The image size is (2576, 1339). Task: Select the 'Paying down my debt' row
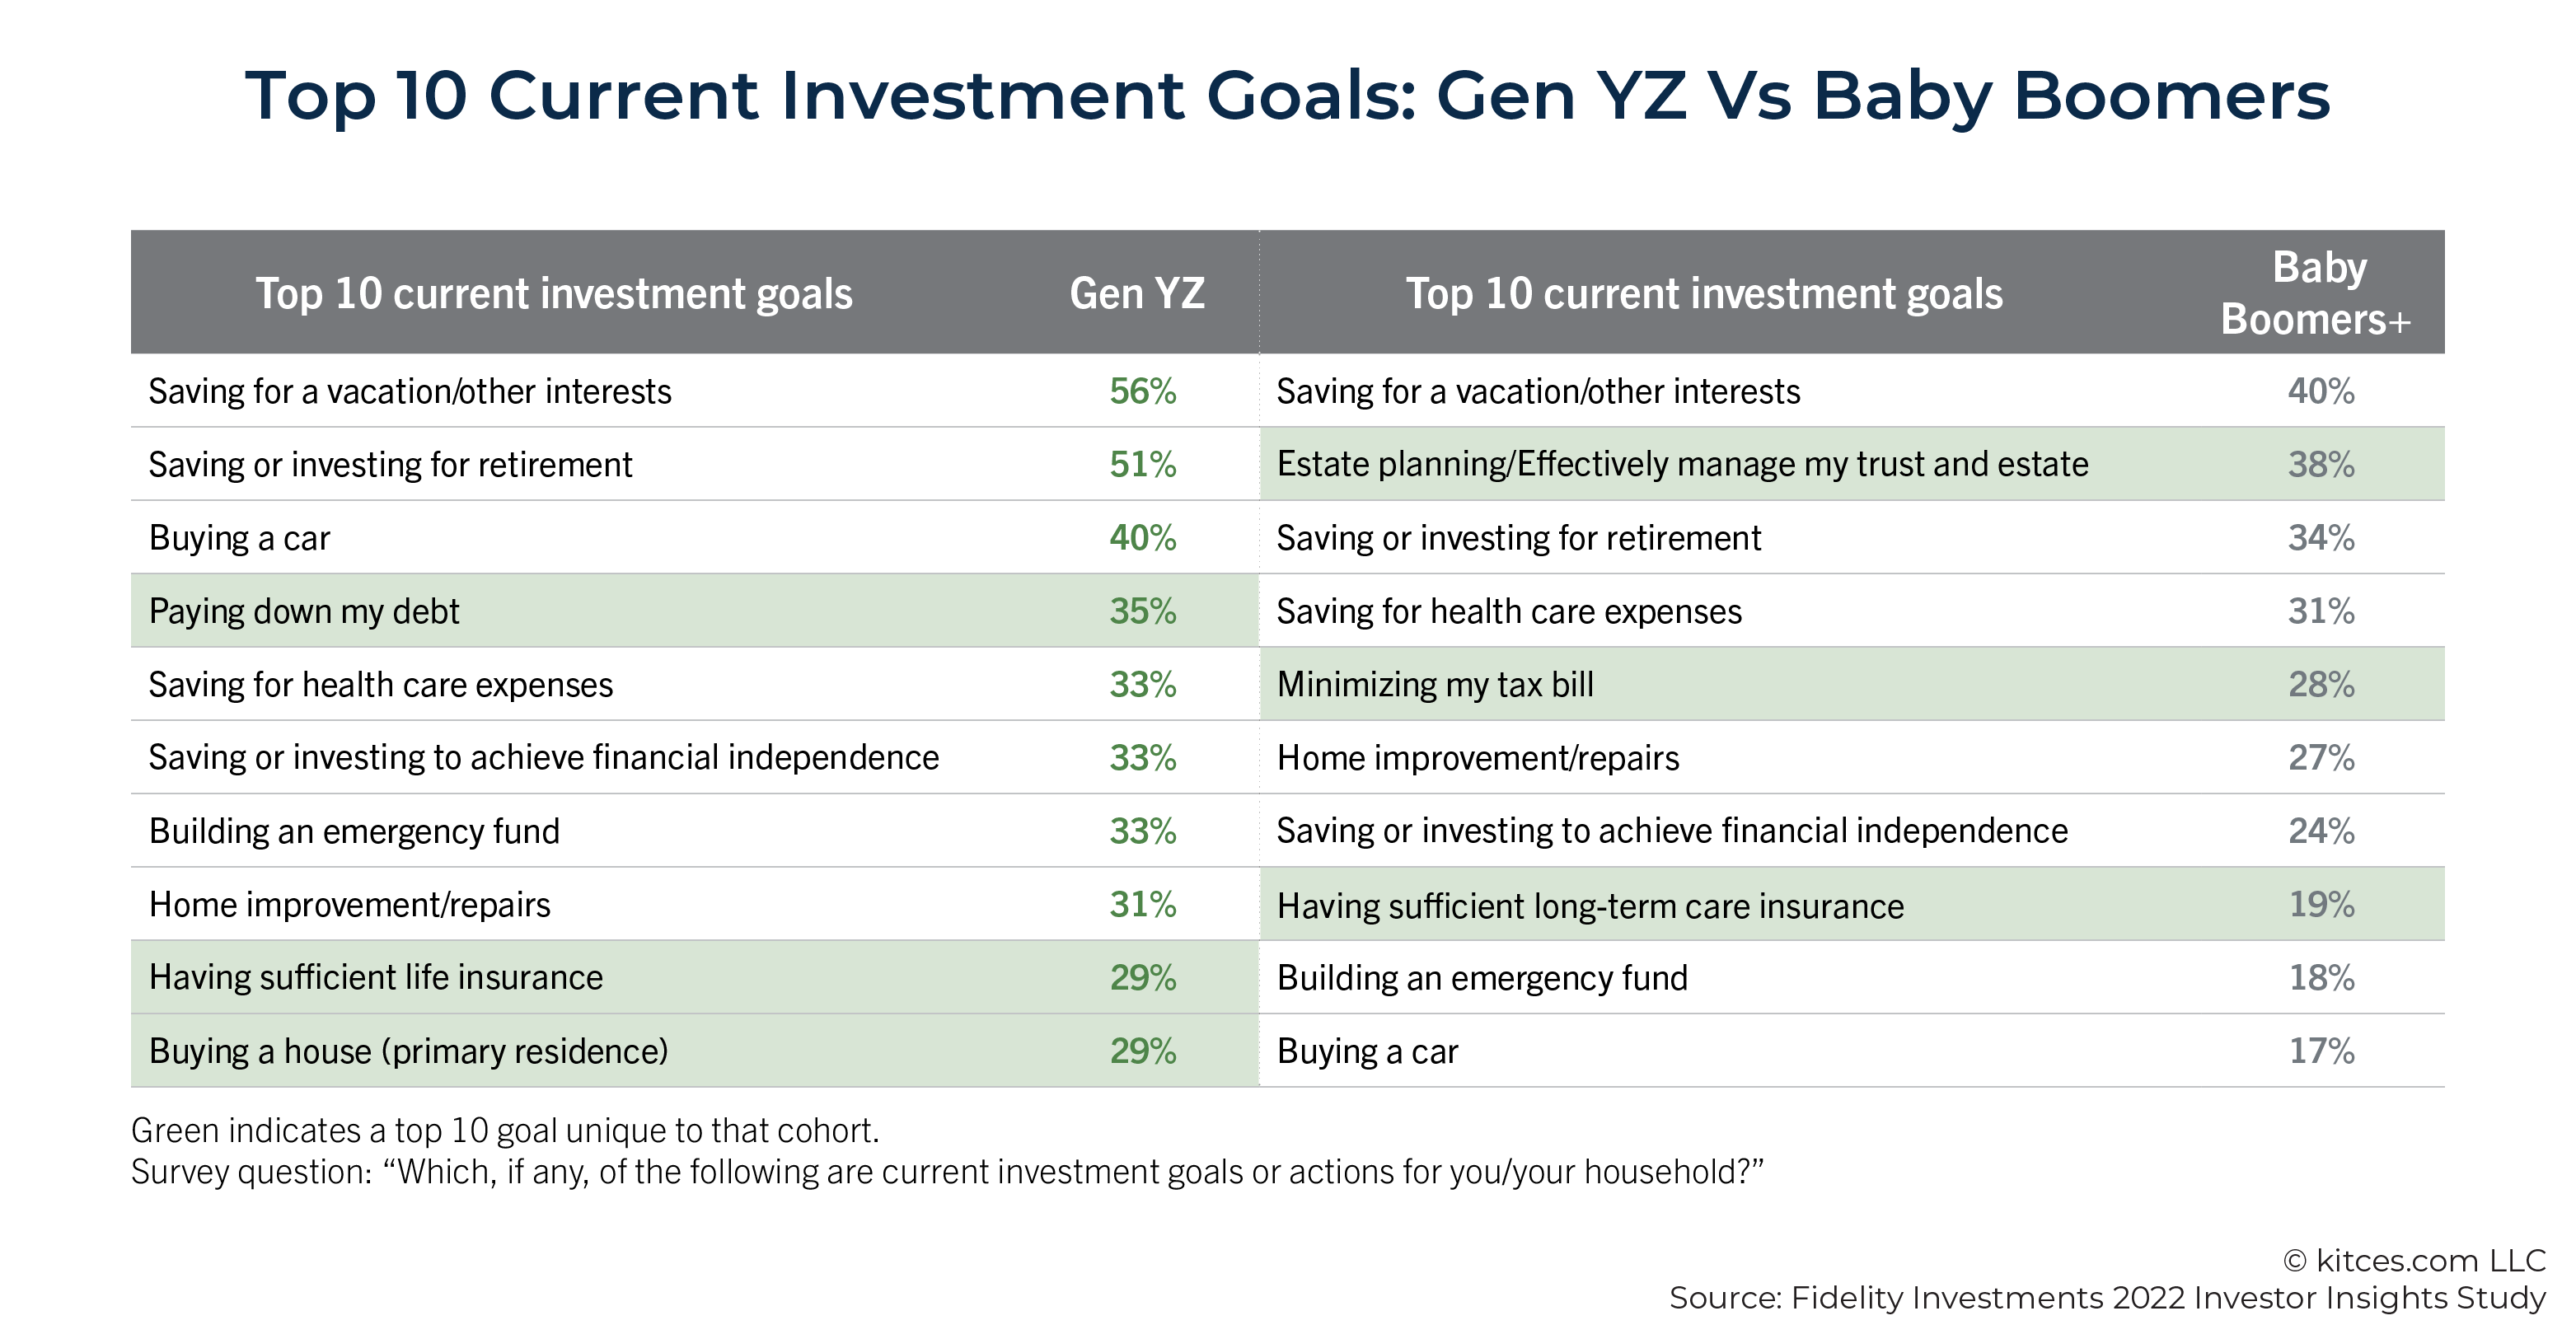(695, 611)
